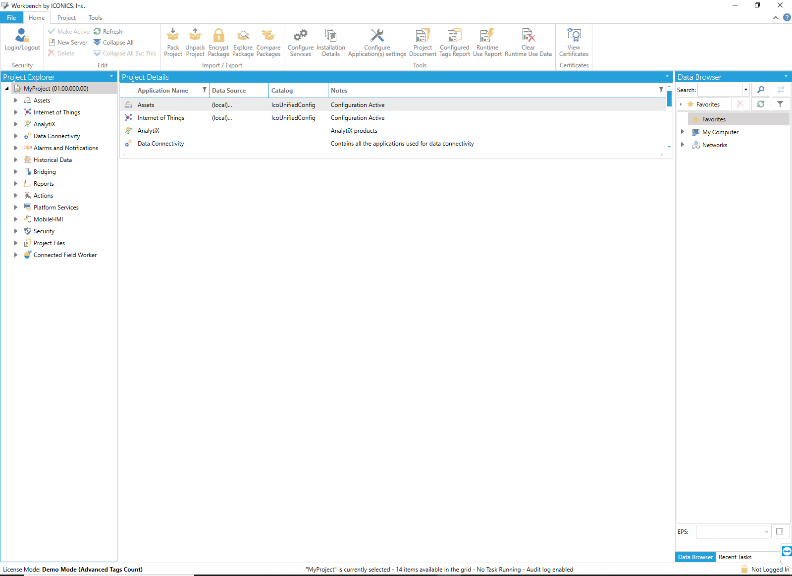Open Configure Services

[x=301, y=42]
